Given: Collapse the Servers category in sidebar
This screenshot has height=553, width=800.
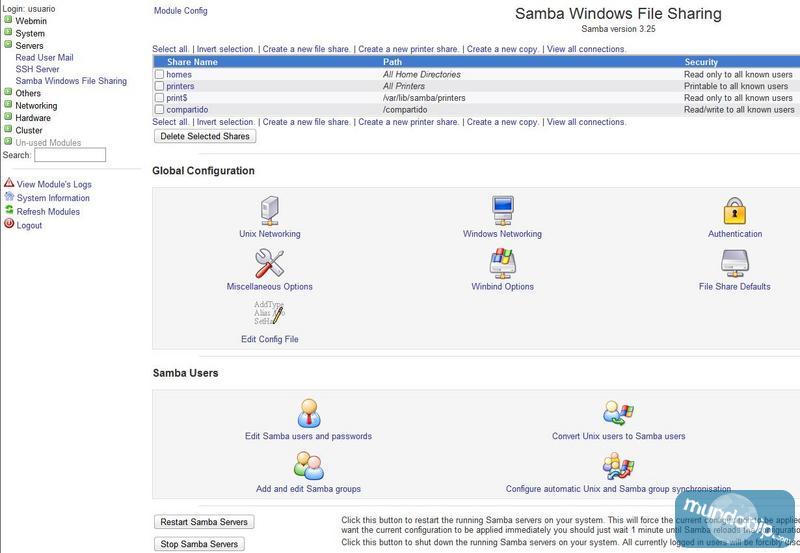Looking at the screenshot, I should [8, 44].
